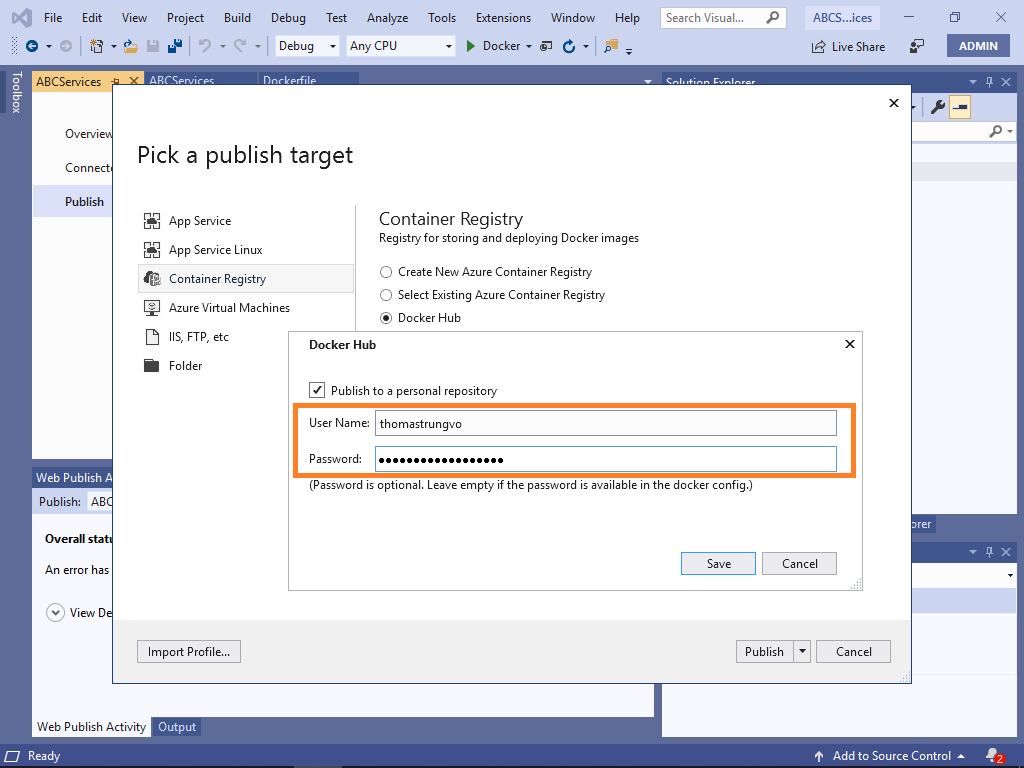Click the Search Visual Studio box
Screen dimensions: 1024x768
pyautogui.click(x=723, y=18)
